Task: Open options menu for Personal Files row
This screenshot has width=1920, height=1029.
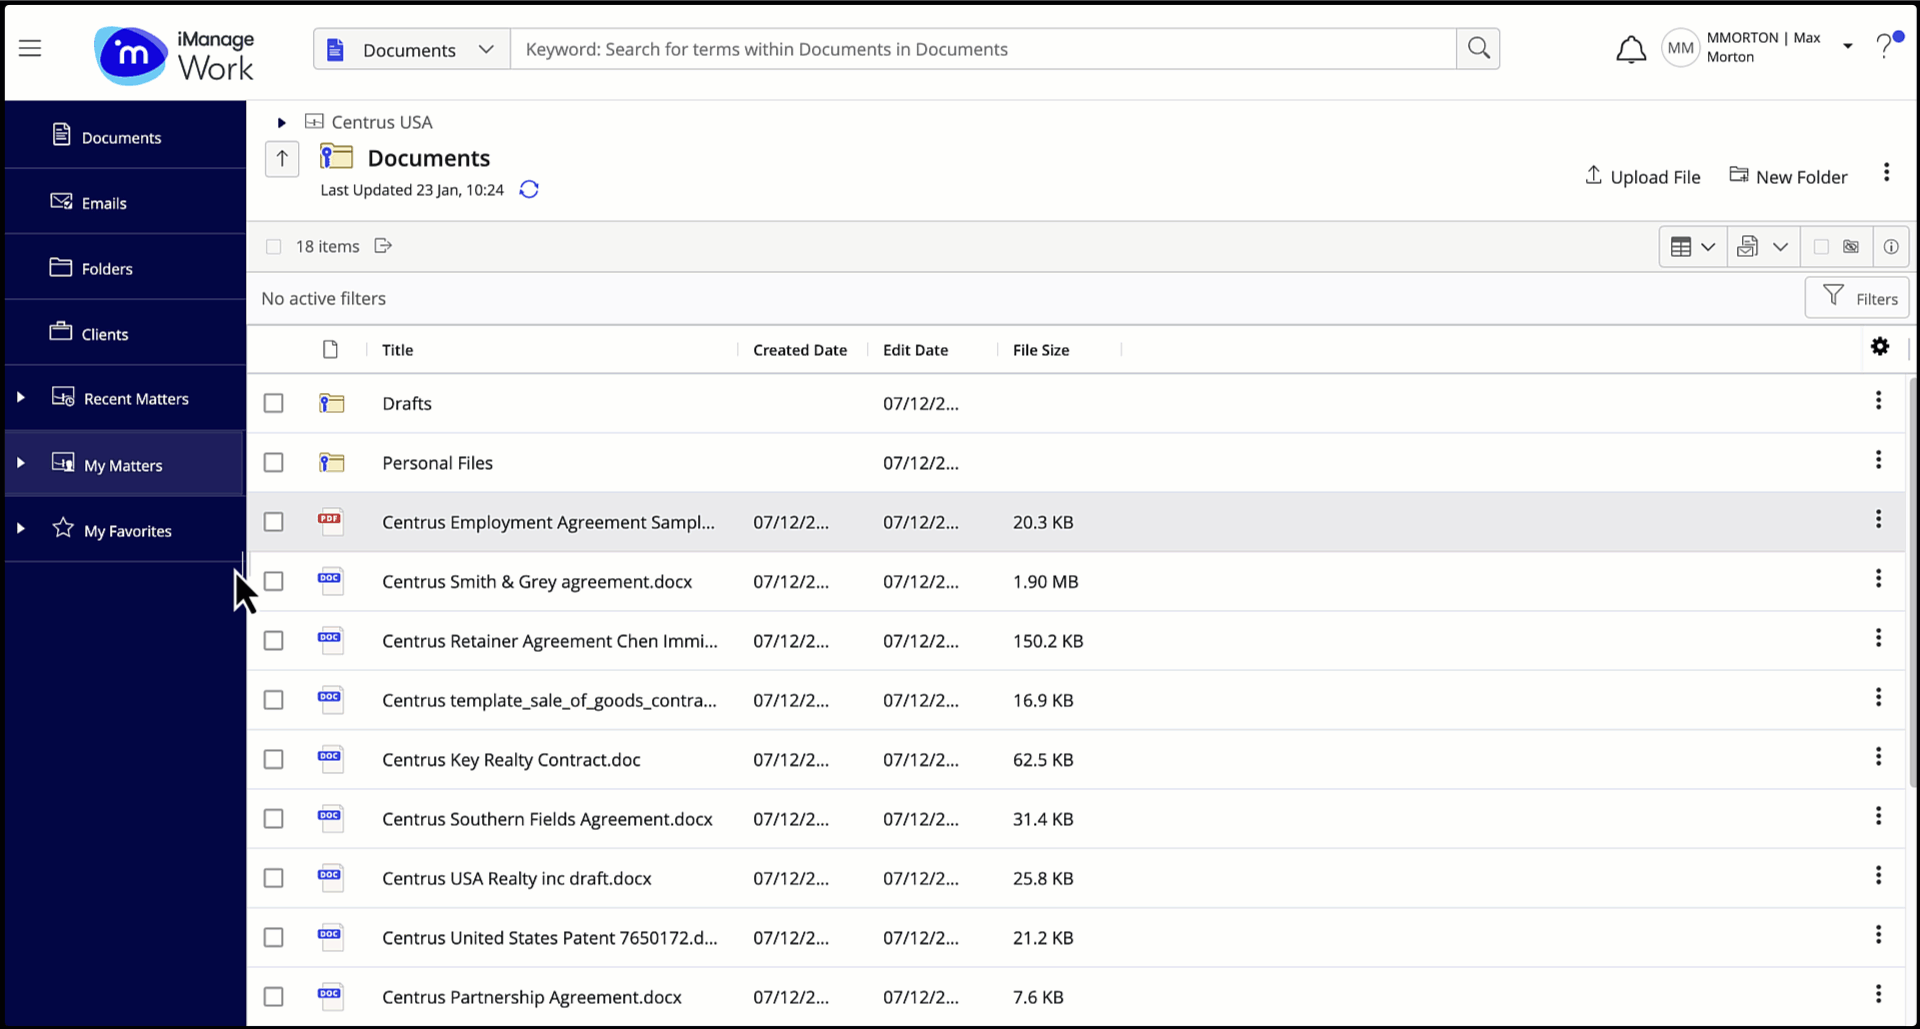Action: 1879,459
